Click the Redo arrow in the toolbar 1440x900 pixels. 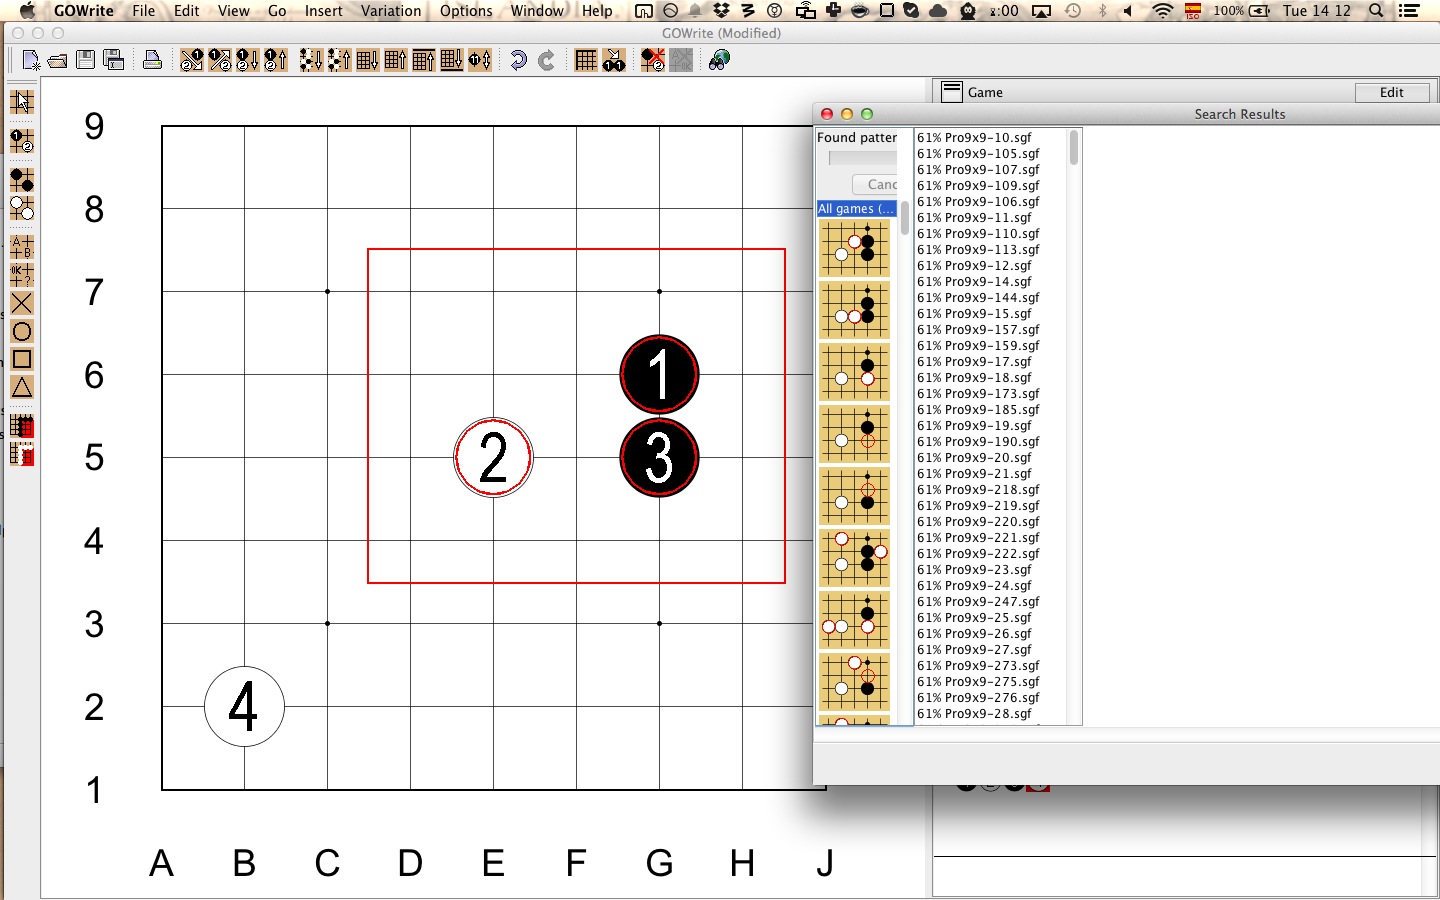545,60
